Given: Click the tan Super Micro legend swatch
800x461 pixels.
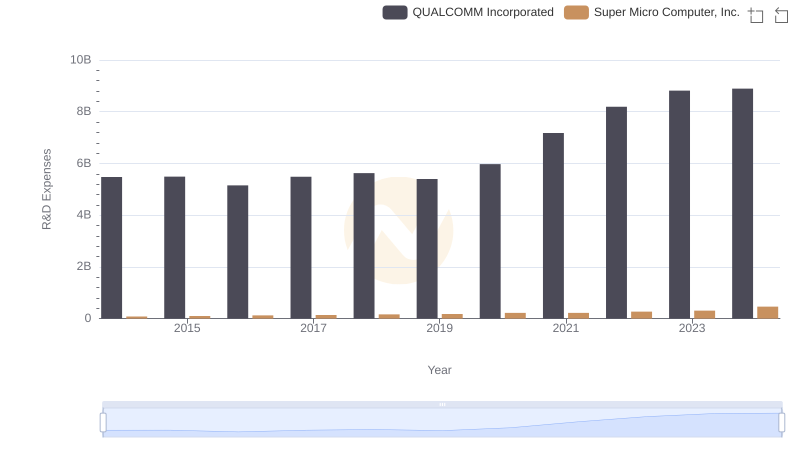Looking at the screenshot, I should tap(576, 12).
